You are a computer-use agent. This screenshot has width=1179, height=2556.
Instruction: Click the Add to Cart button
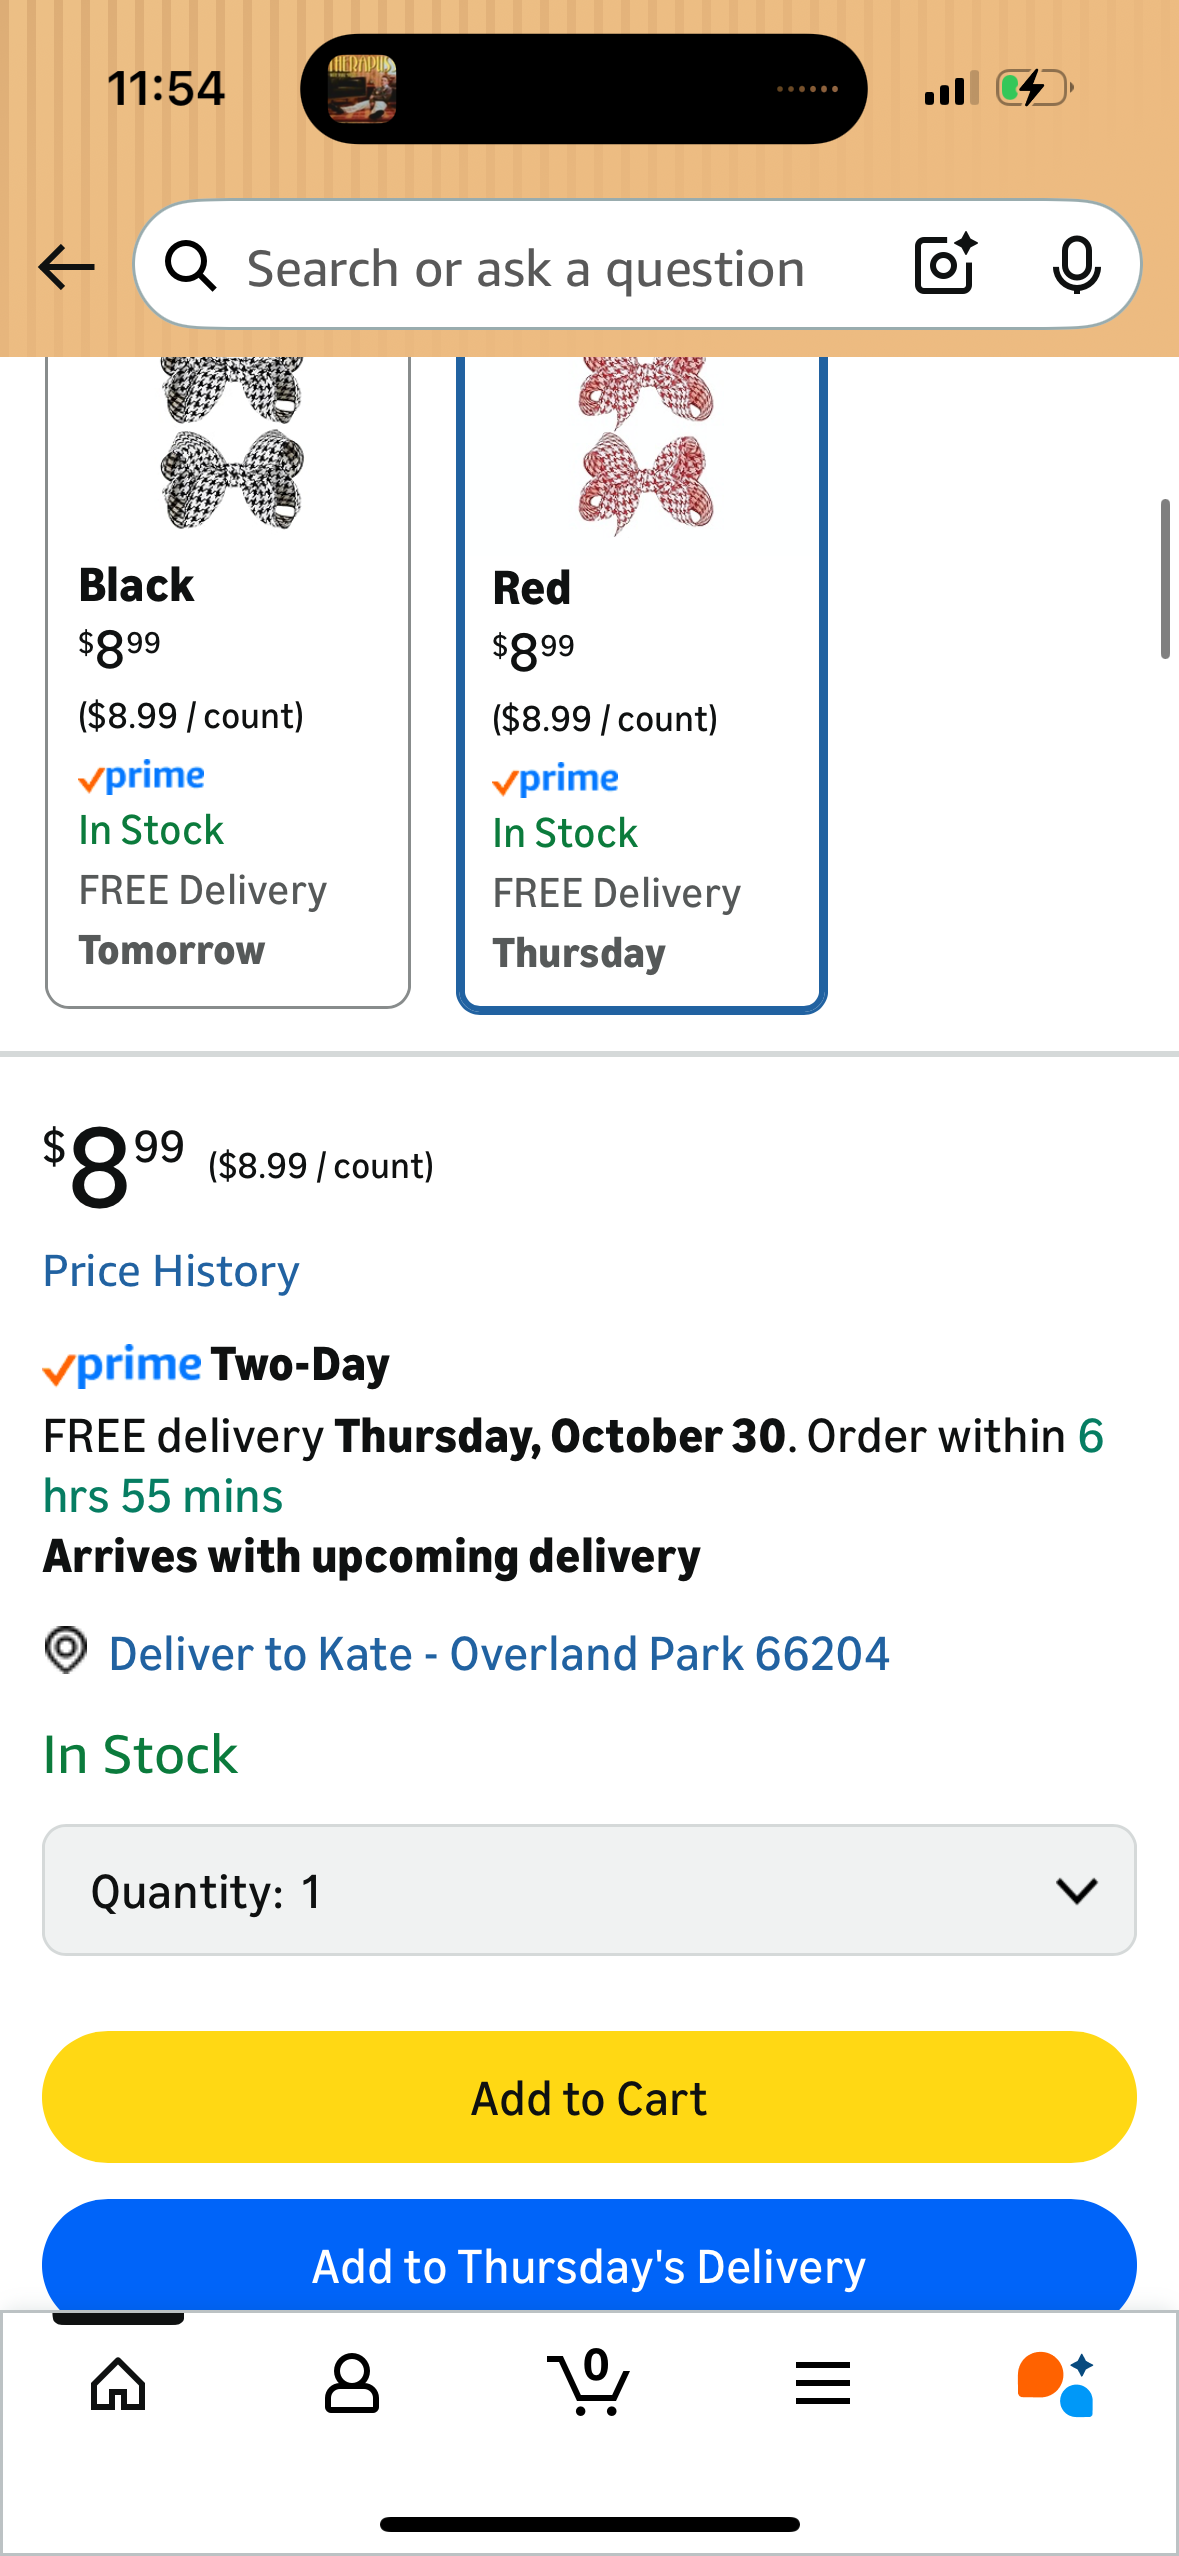pos(589,2098)
